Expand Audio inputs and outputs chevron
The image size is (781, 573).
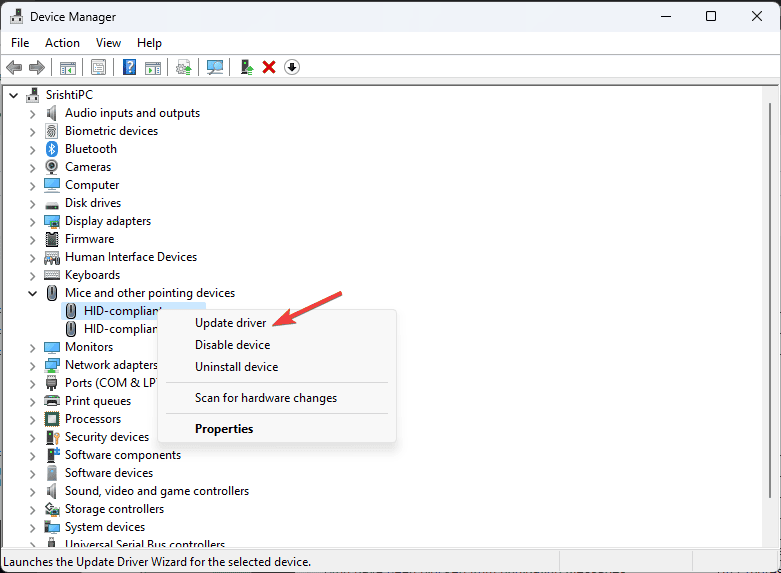32,114
